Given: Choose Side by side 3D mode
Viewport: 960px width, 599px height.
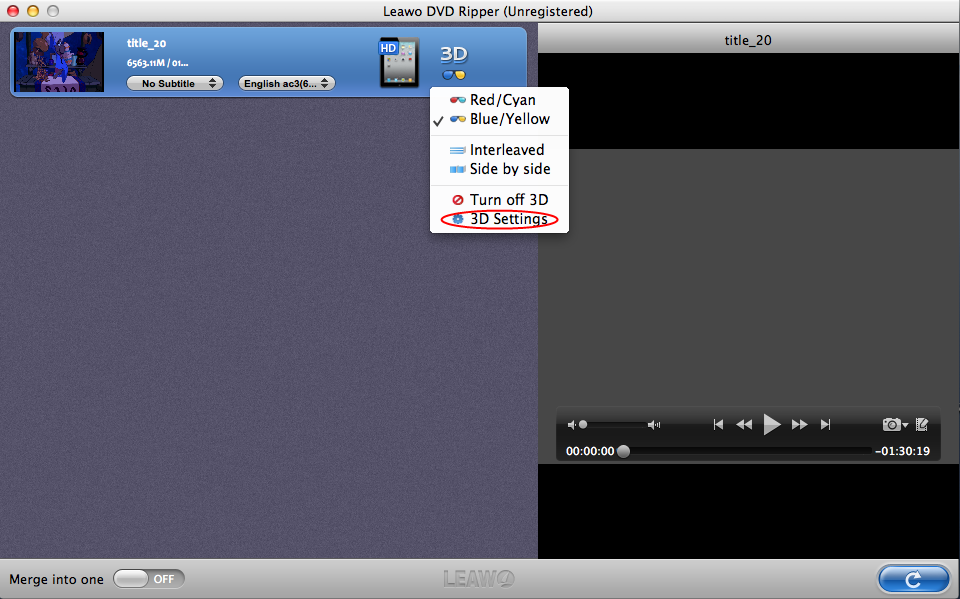Looking at the screenshot, I should pos(500,169).
